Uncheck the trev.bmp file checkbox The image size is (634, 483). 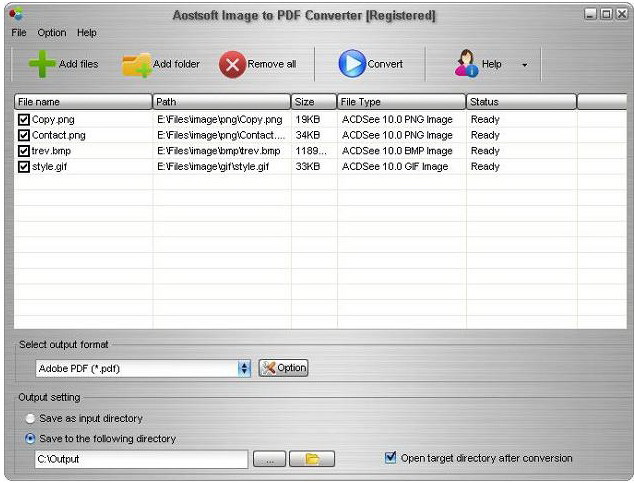[24, 151]
